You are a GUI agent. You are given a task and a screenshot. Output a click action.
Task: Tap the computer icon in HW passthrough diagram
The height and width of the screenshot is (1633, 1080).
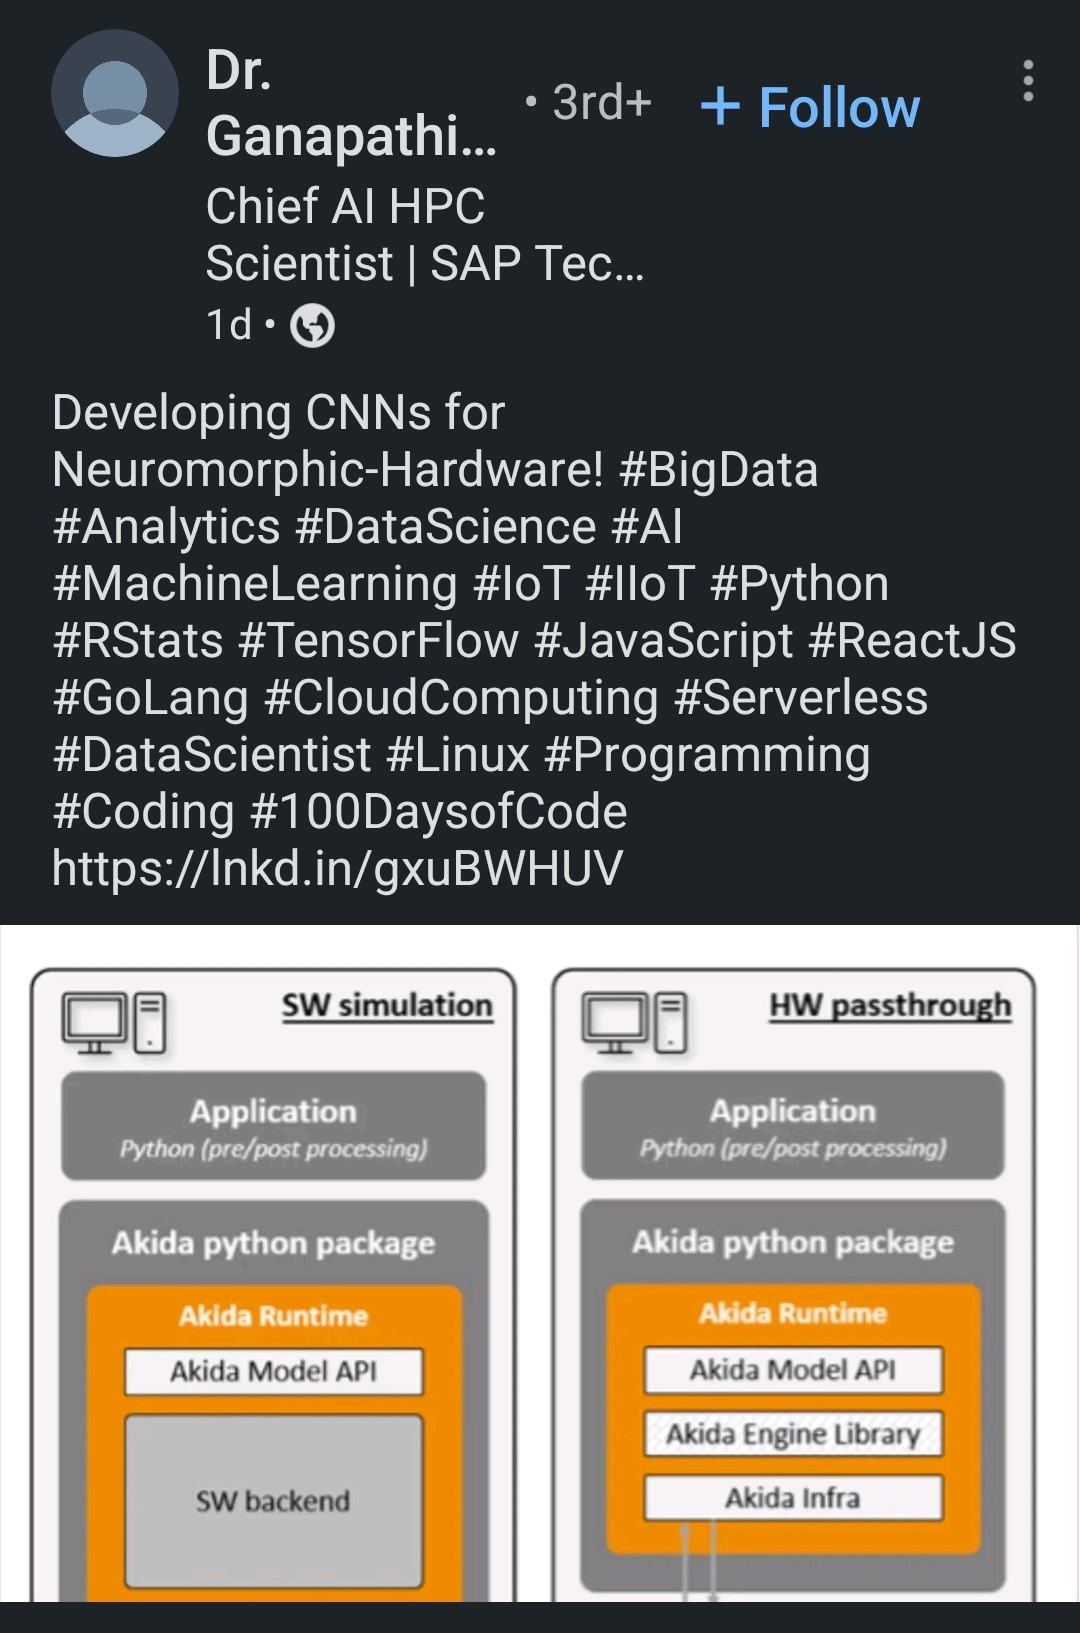point(635,1022)
